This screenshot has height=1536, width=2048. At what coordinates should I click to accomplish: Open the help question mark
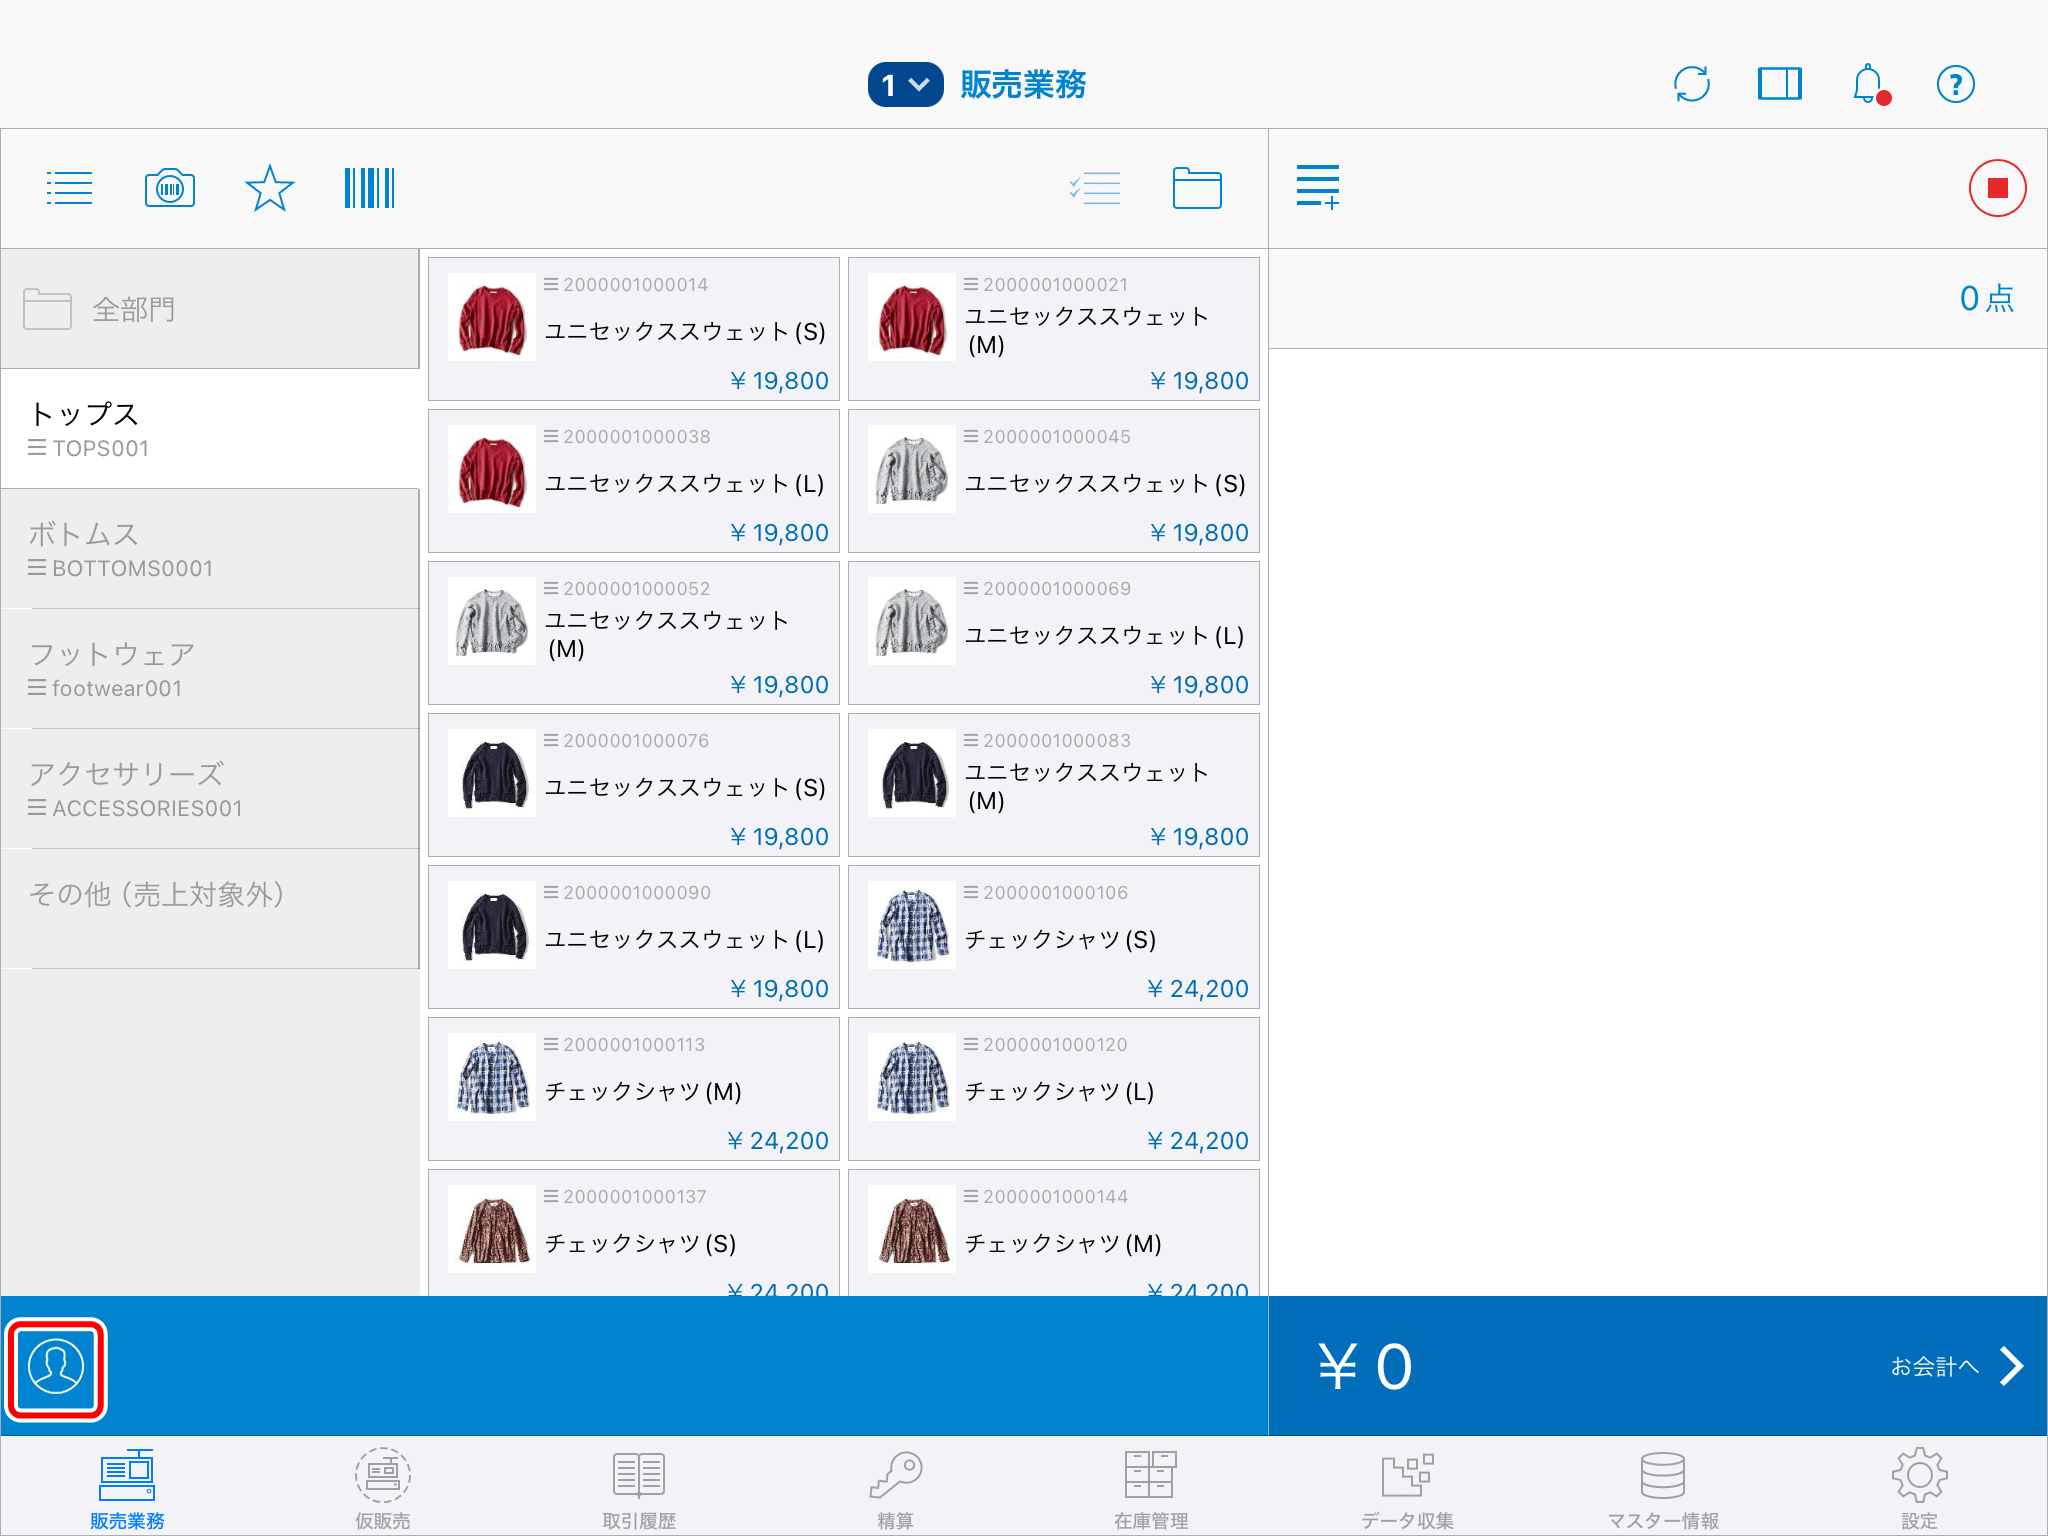pyautogui.click(x=1955, y=84)
